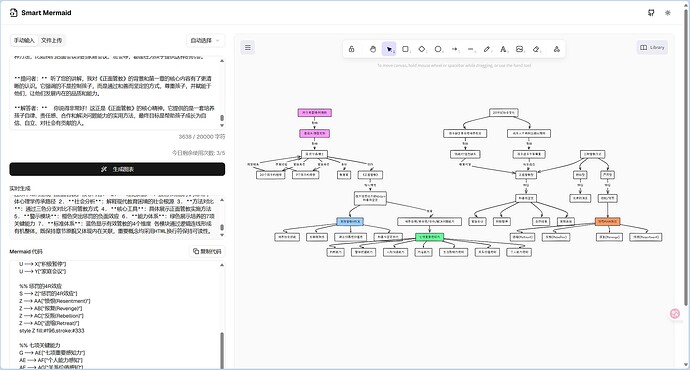Select the orange node in the diagram
The height and width of the screenshot is (370, 690).
pyautogui.click(x=607, y=222)
